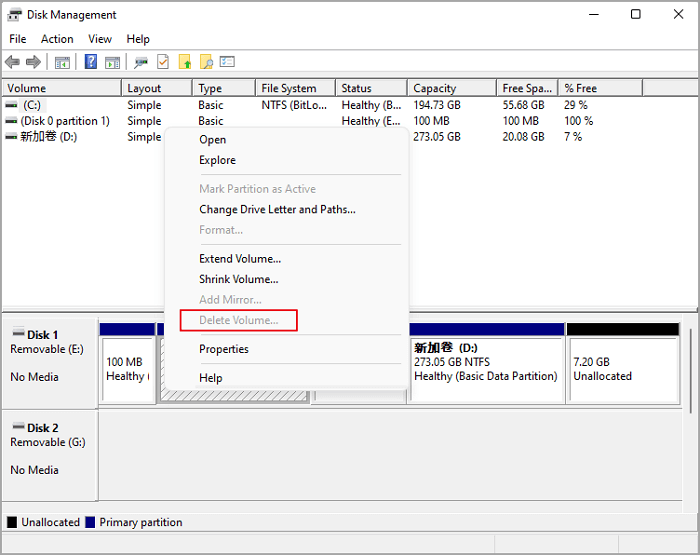Click the Disk 2 Removable (G:) label
Viewport: 700px width, 555px height.
[x=48, y=440]
